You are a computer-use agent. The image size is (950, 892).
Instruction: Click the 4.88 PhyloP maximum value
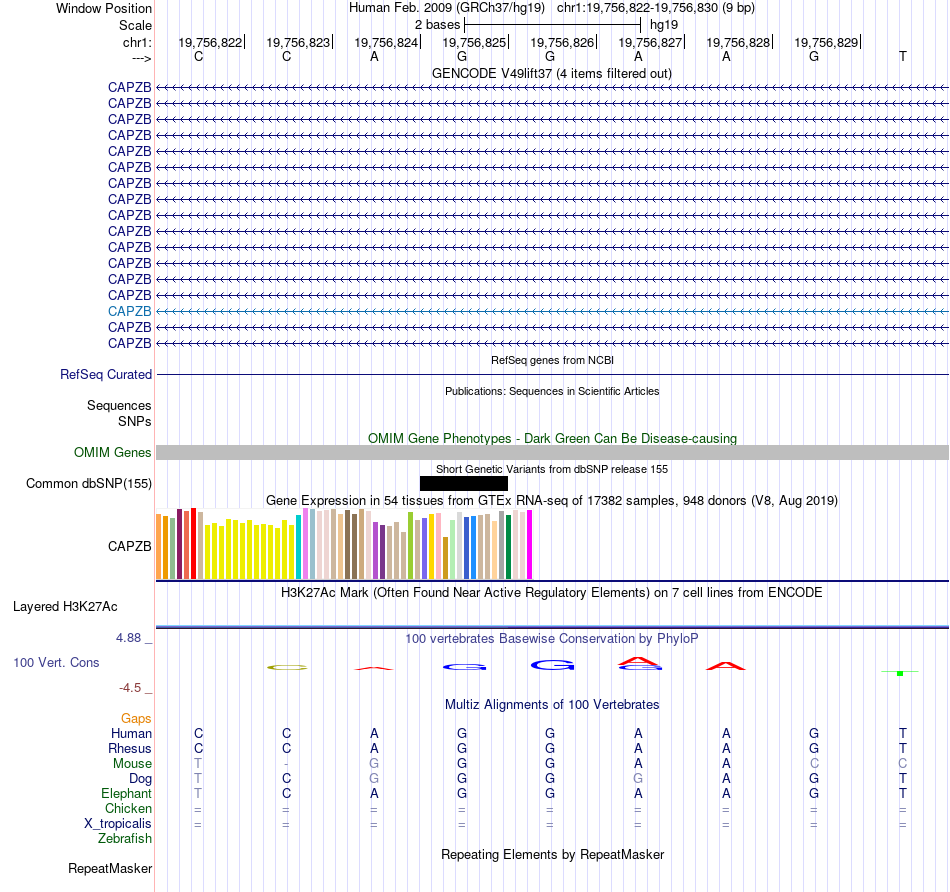point(128,638)
